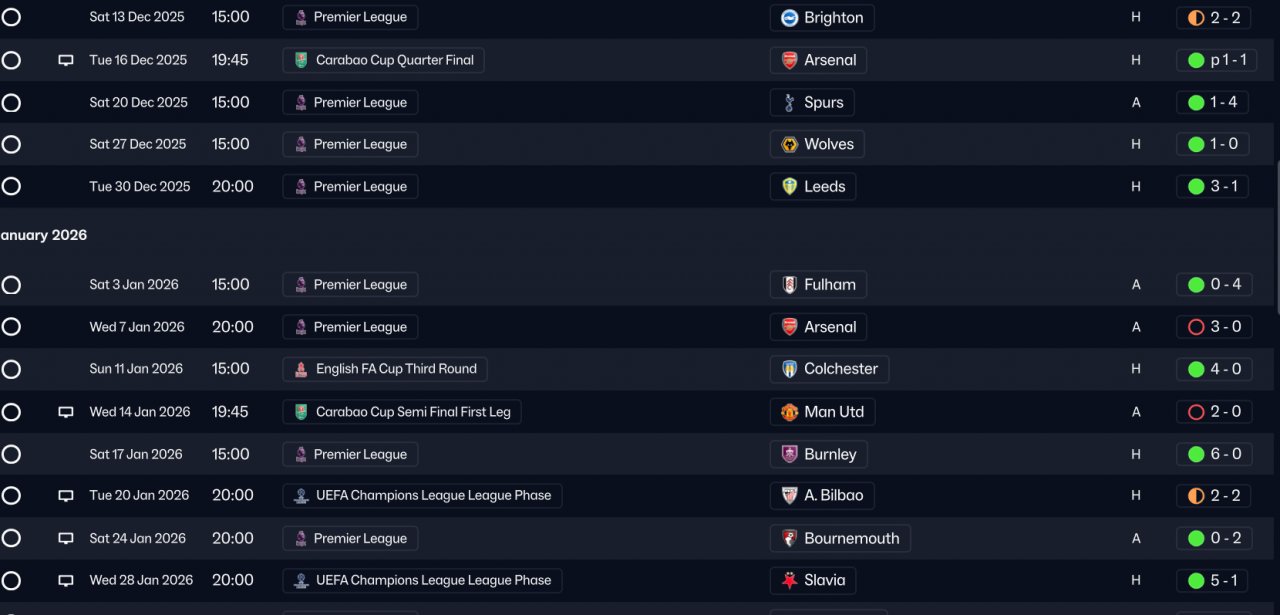Click the Slavia club badge
Image resolution: width=1280 pixels, height=615 pixels.
[x=790, y=580]
